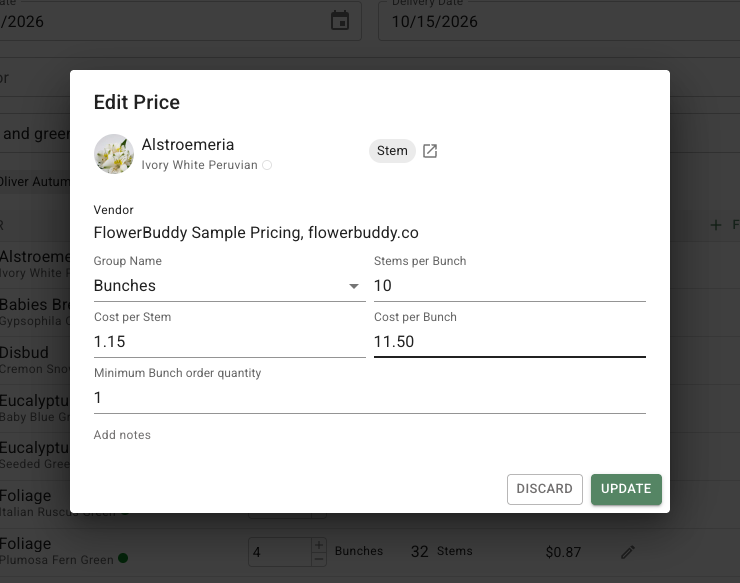Viewport: 740px width, 583px height.
Task: Click the 32 Stems text in Plumosa row
Action: (x=441, y=551)
